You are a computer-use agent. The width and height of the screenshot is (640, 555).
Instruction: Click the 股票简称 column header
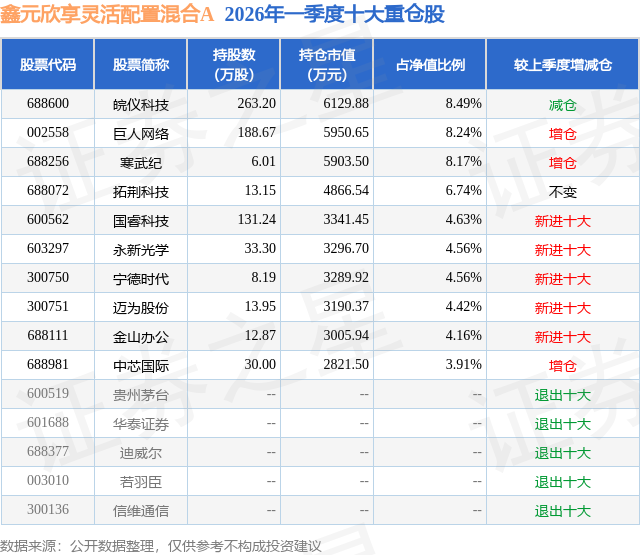[141, 64]
